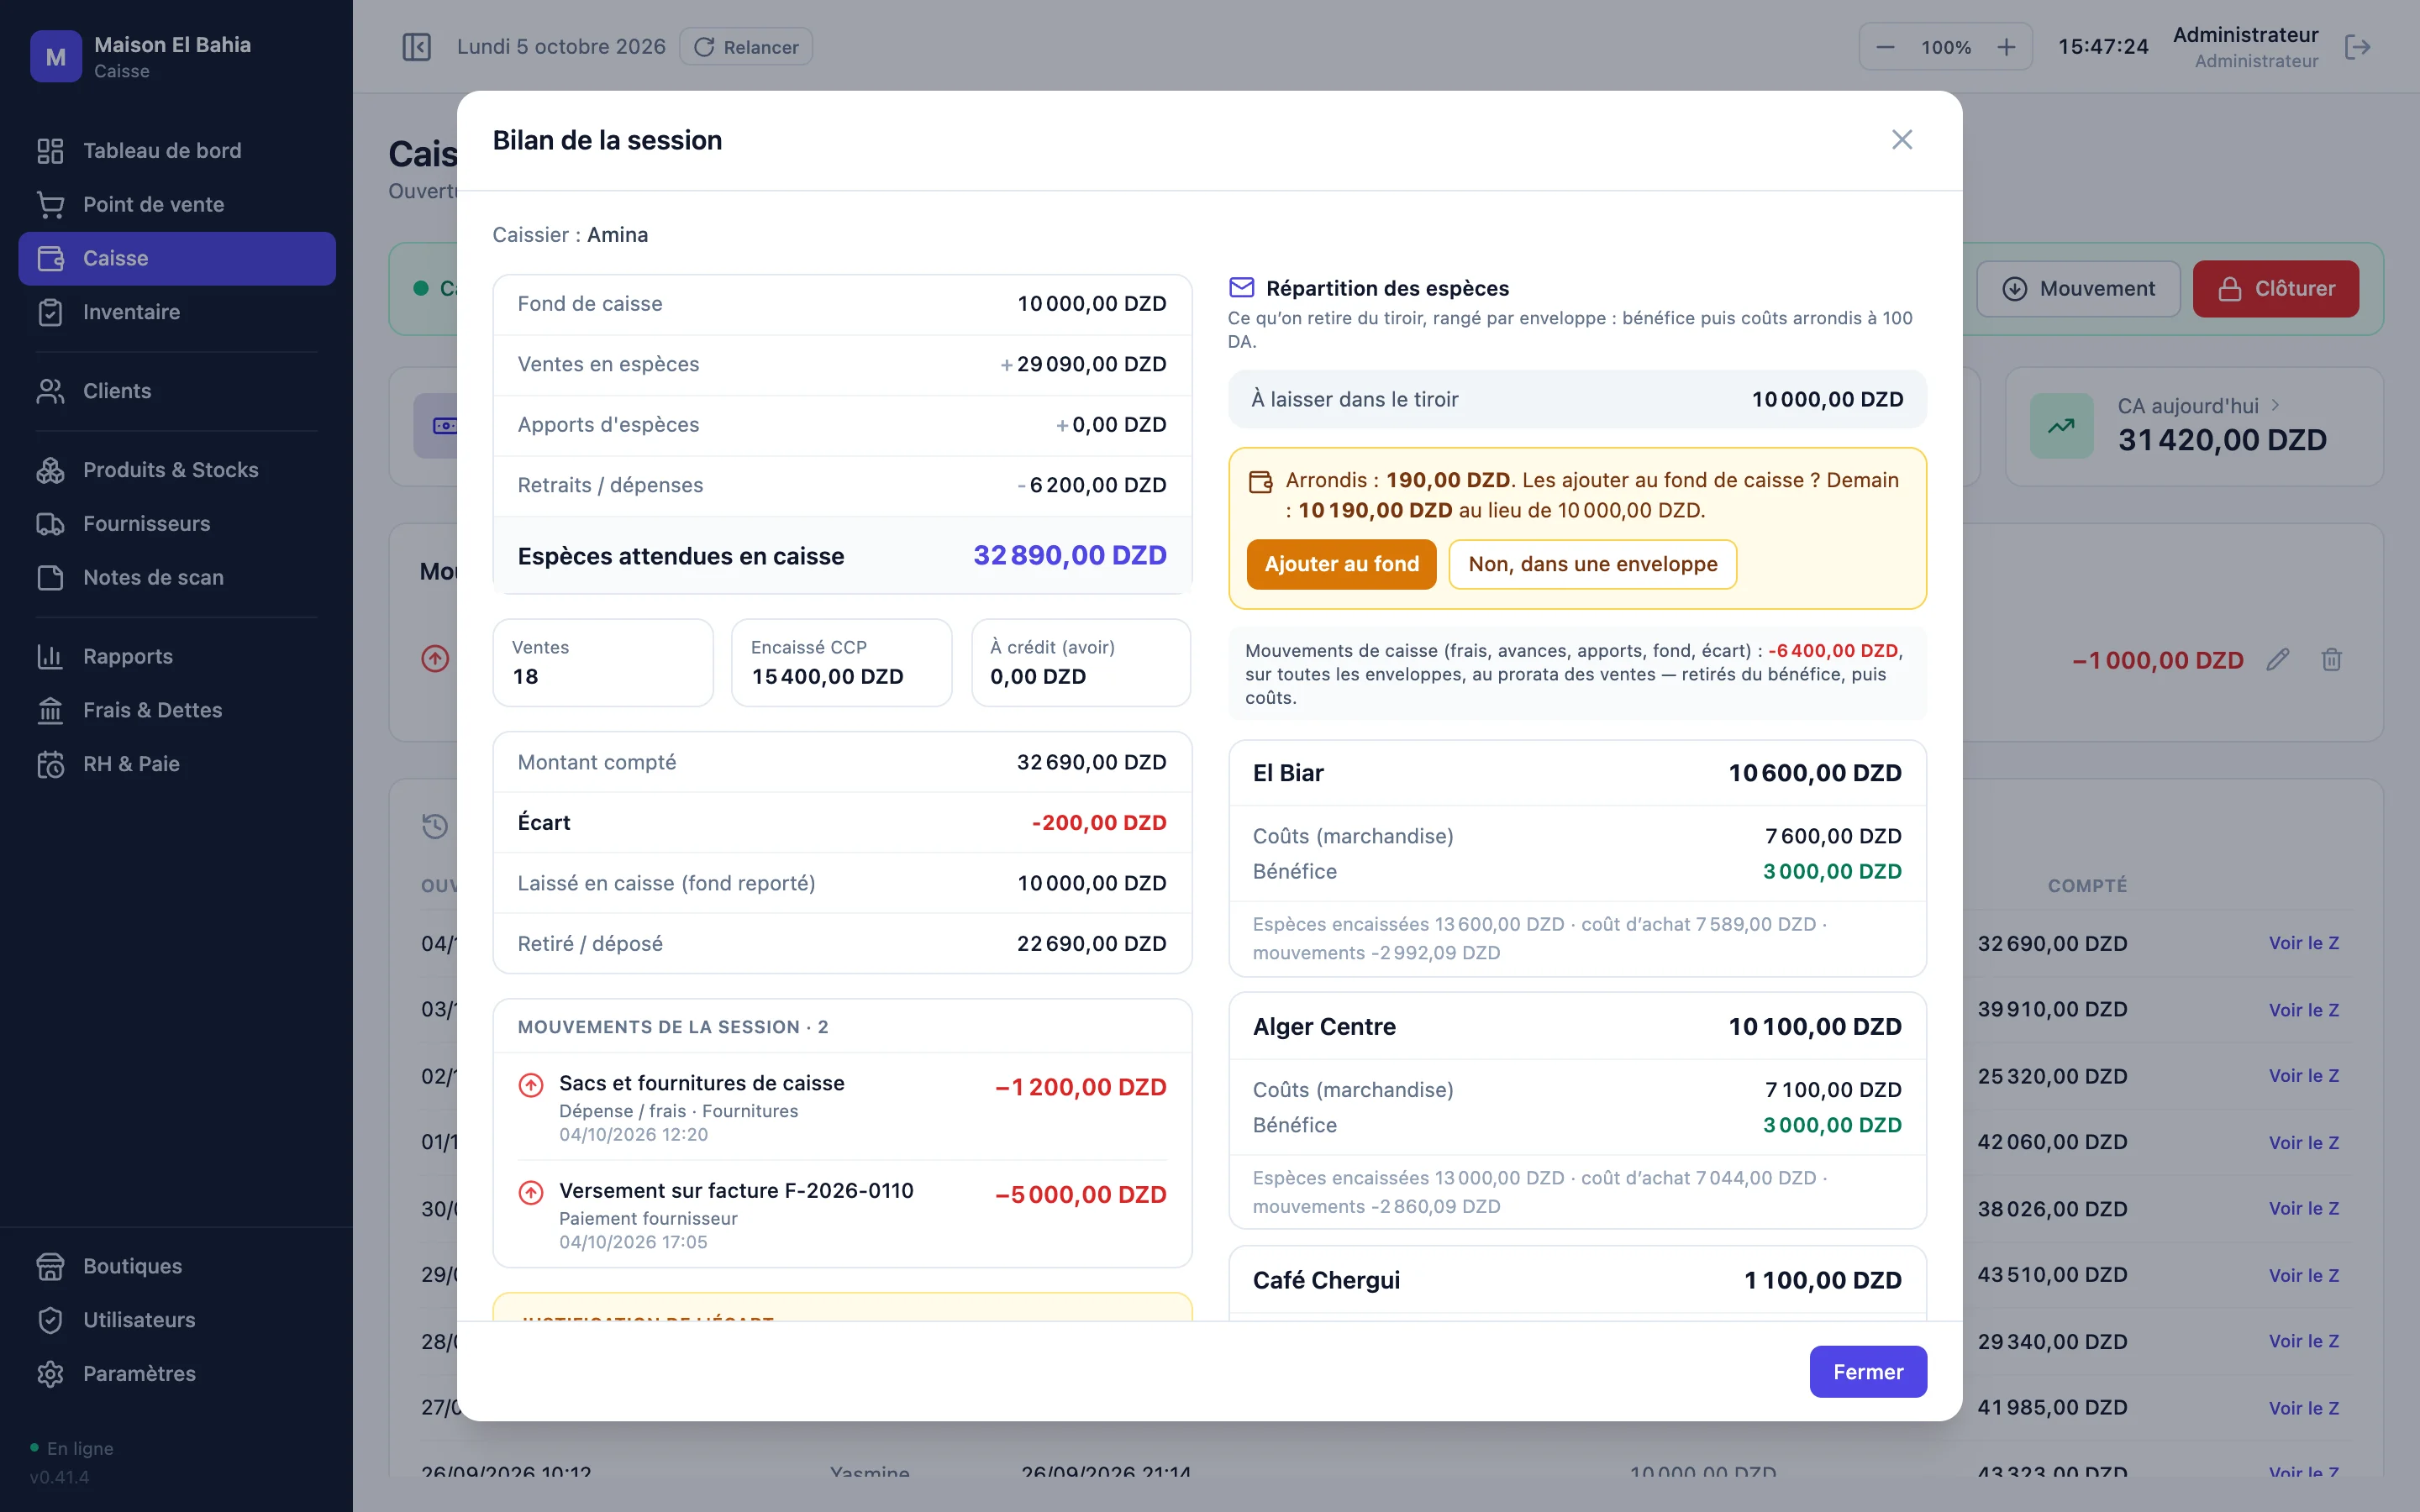Open Voir le Z for 39 910,00 row
The image size is (2420, 1512).
[2303, 1010]
